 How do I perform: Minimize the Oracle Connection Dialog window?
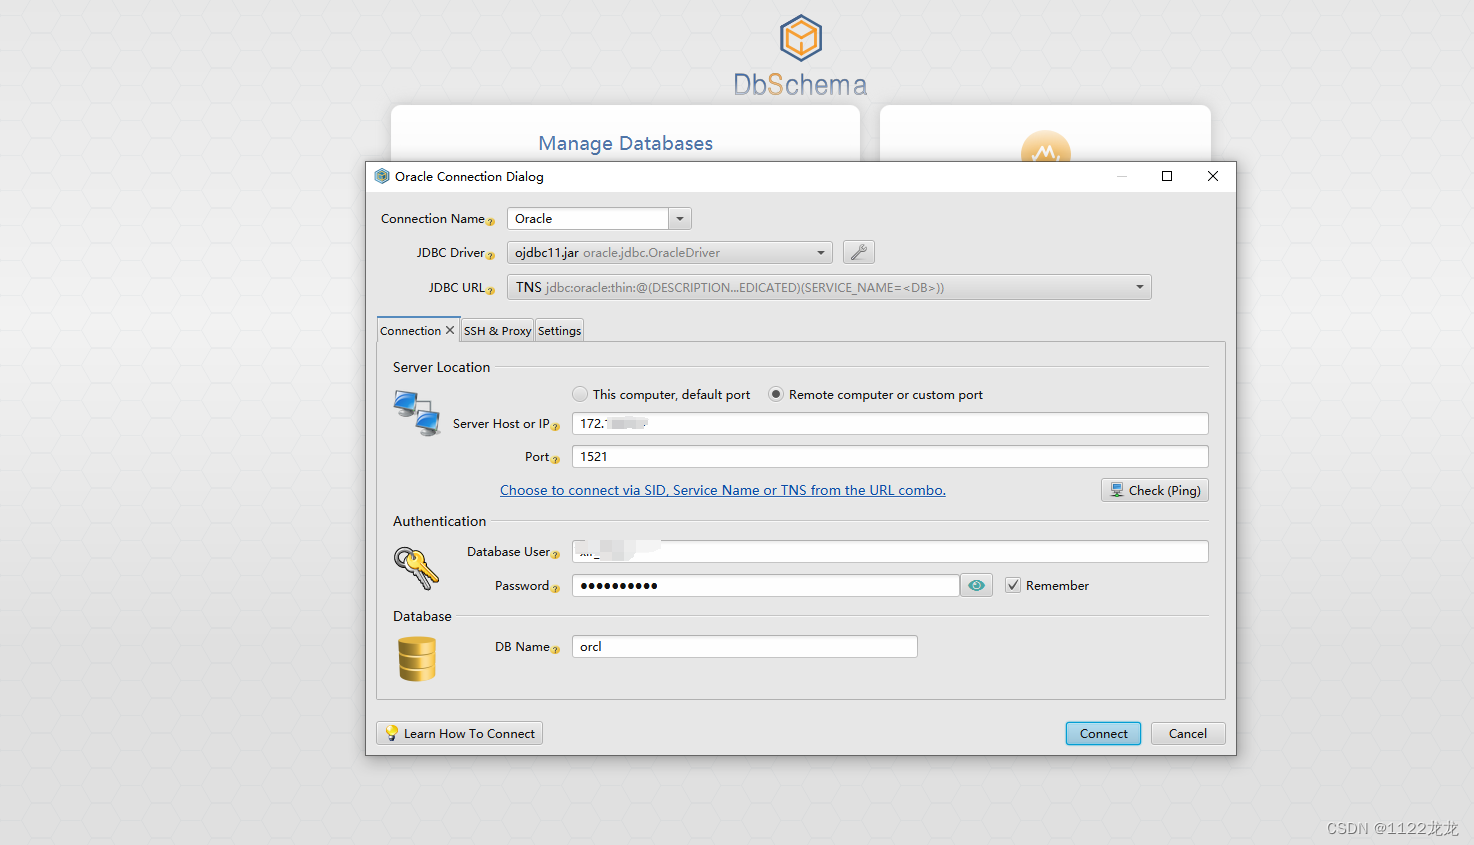tap(1122, 176)
